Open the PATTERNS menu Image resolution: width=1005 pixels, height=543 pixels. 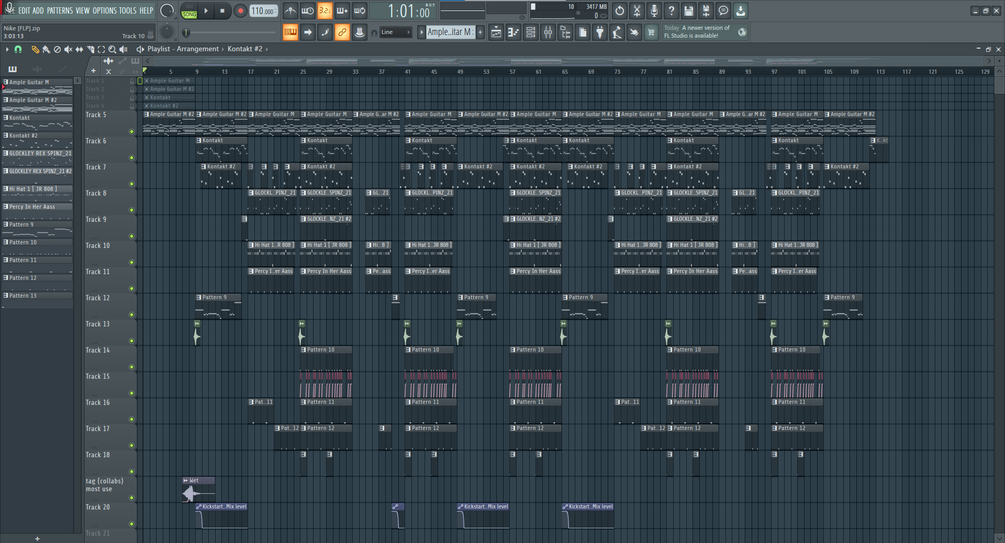tap(60, 10)
